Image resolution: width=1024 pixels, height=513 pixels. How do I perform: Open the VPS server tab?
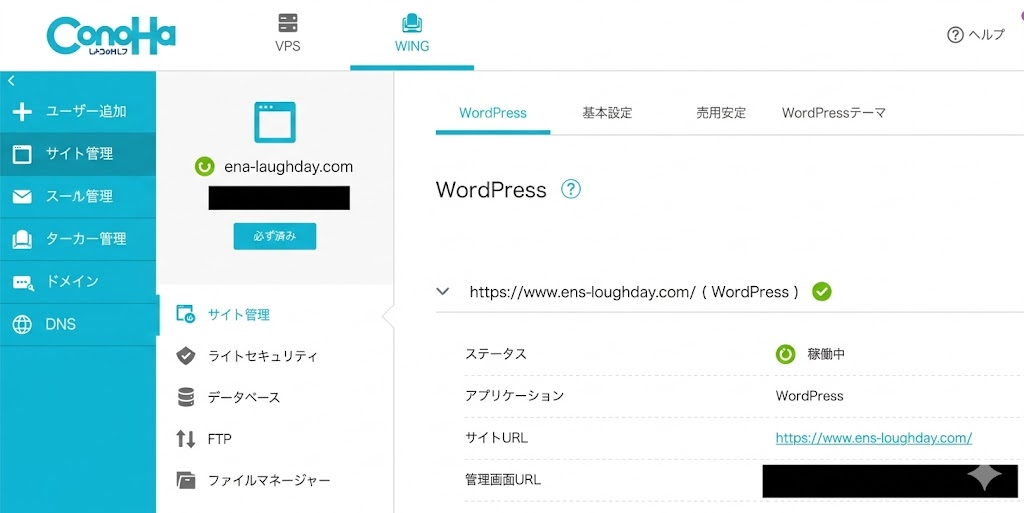tap(288, 33)
